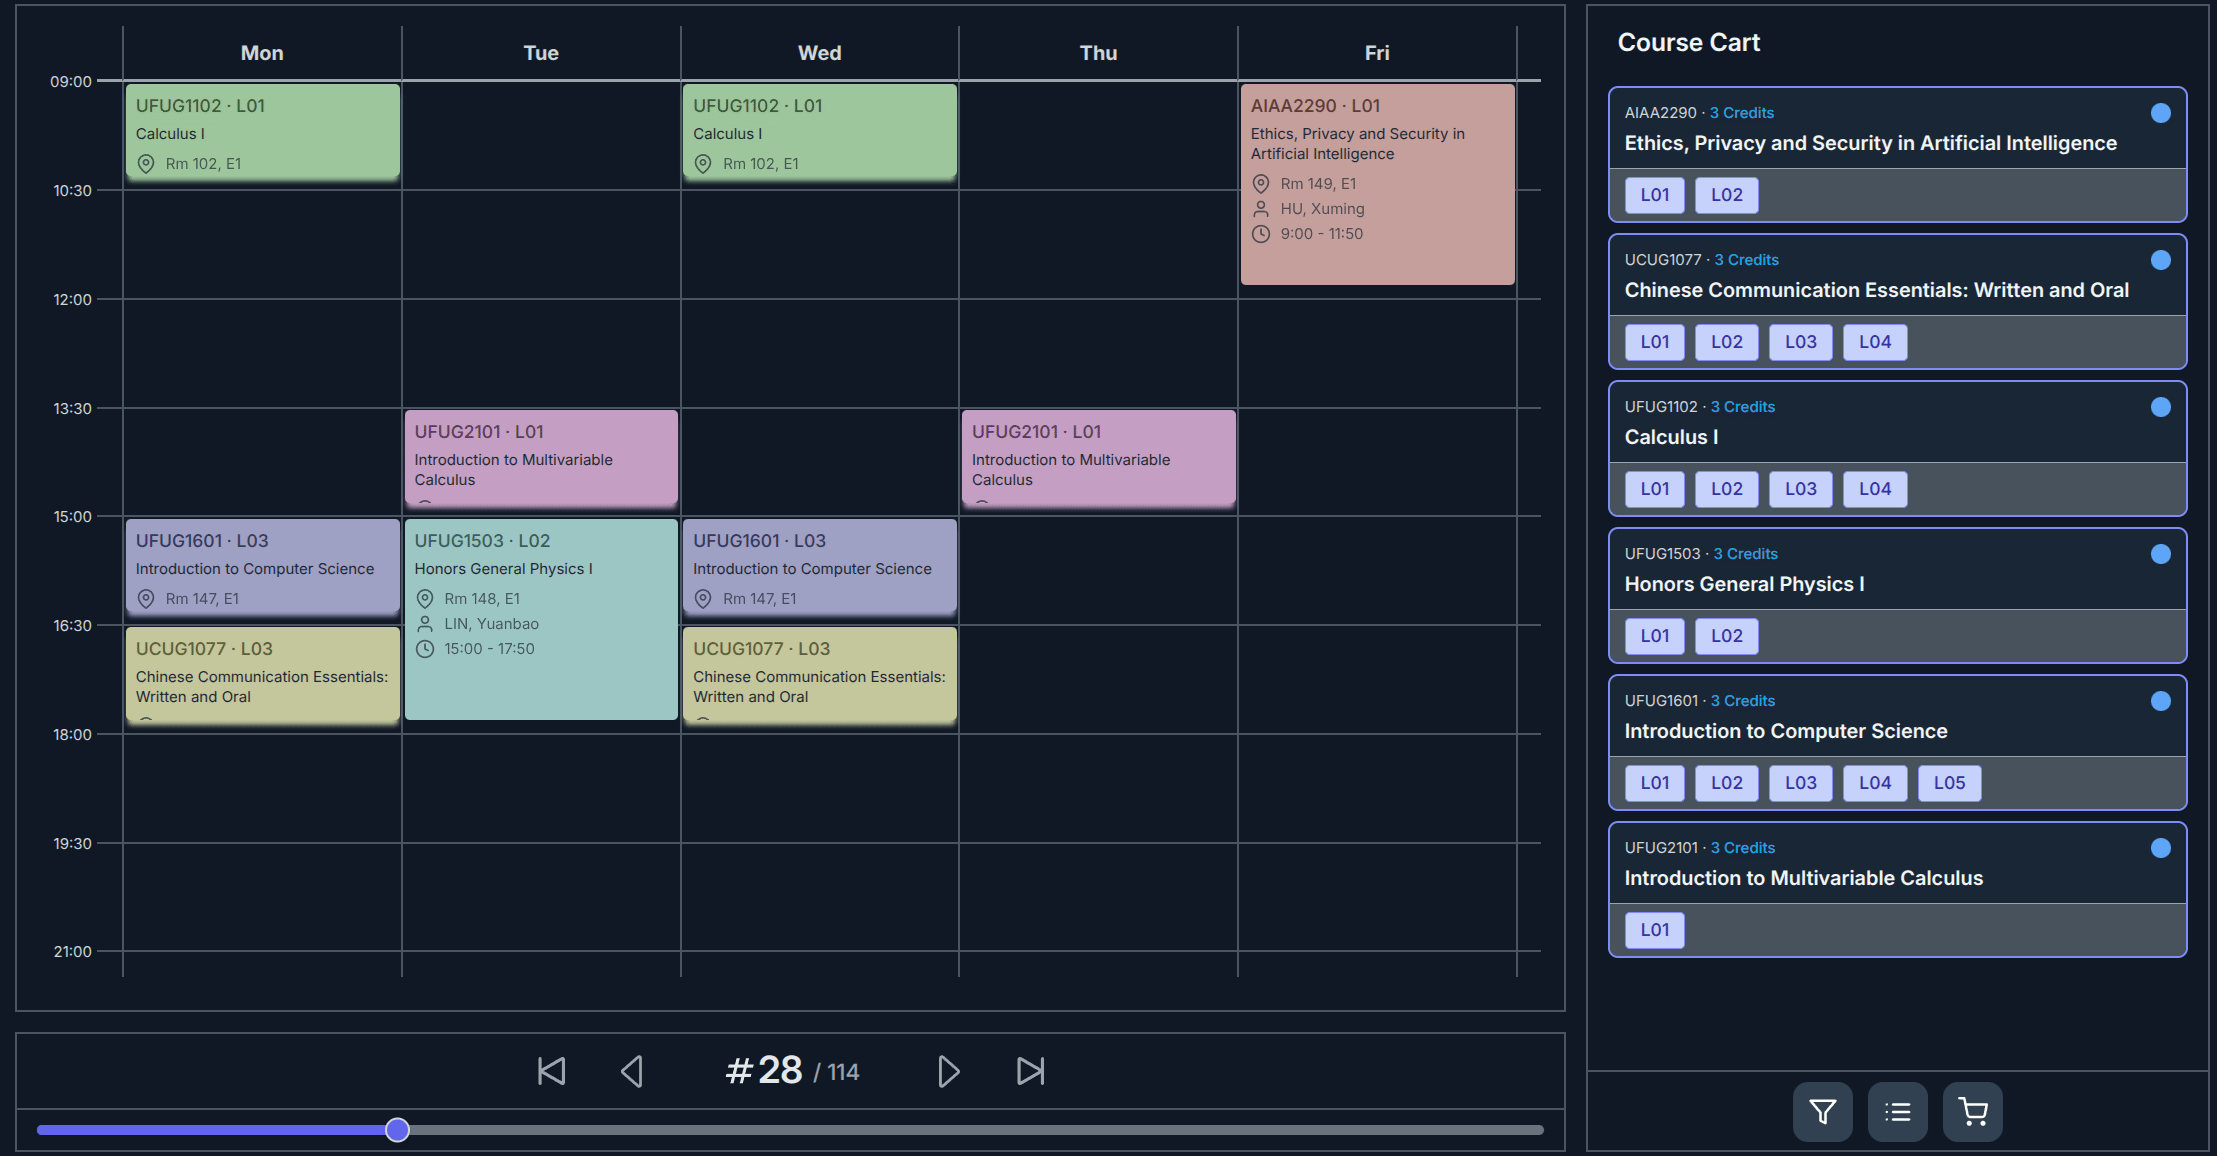Expand the Introduction to Computer Science cart card
The height and width of the screenshot is (1156, 2217).
(x=1785, y=731)
